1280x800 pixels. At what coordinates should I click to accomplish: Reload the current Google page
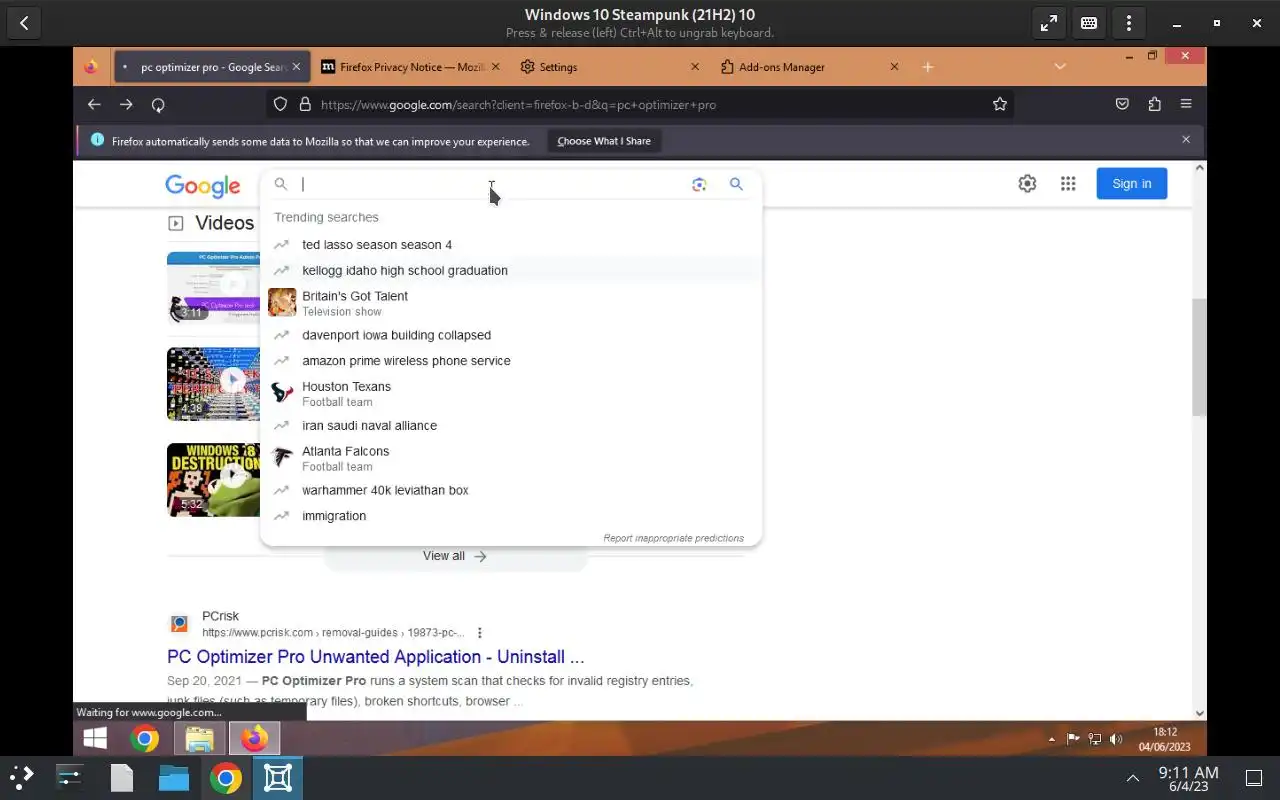click(x=158, y=104)
